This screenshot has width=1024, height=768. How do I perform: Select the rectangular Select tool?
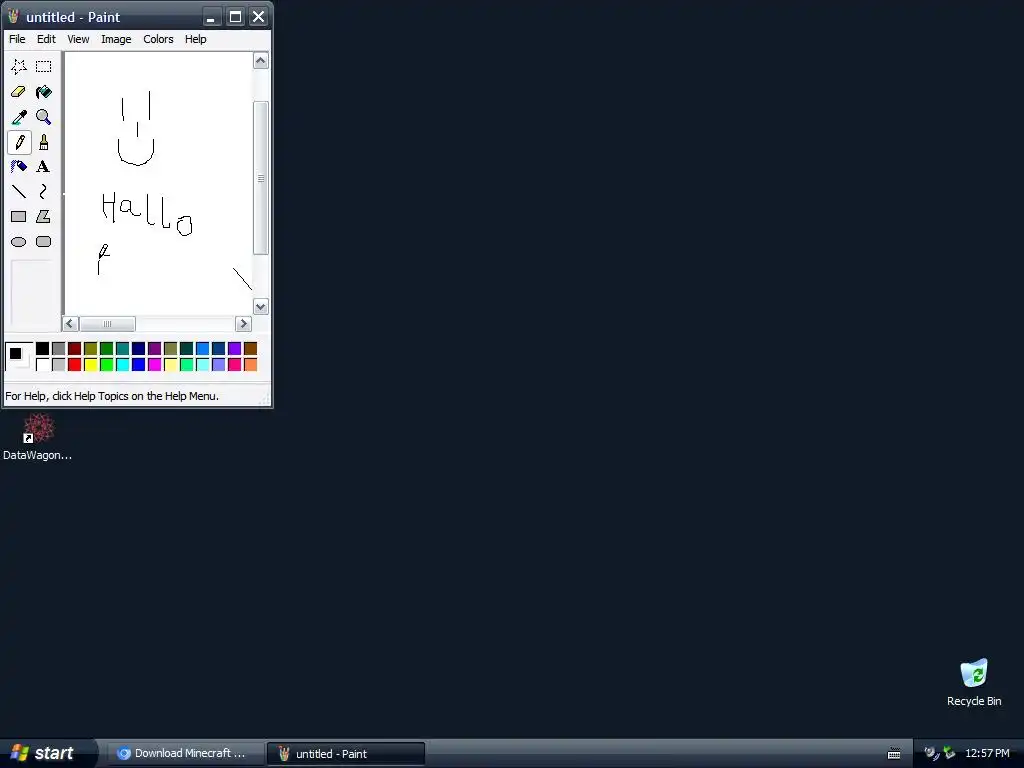(x=44, y=67)
